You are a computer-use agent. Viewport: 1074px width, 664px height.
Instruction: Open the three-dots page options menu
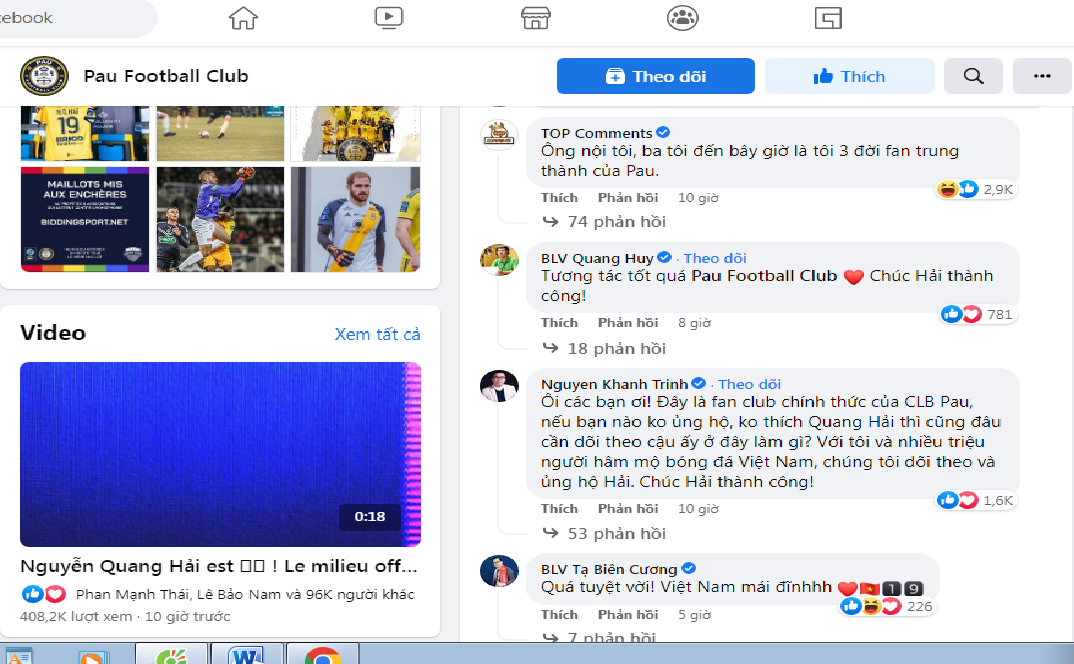[x=1042, y=76]
